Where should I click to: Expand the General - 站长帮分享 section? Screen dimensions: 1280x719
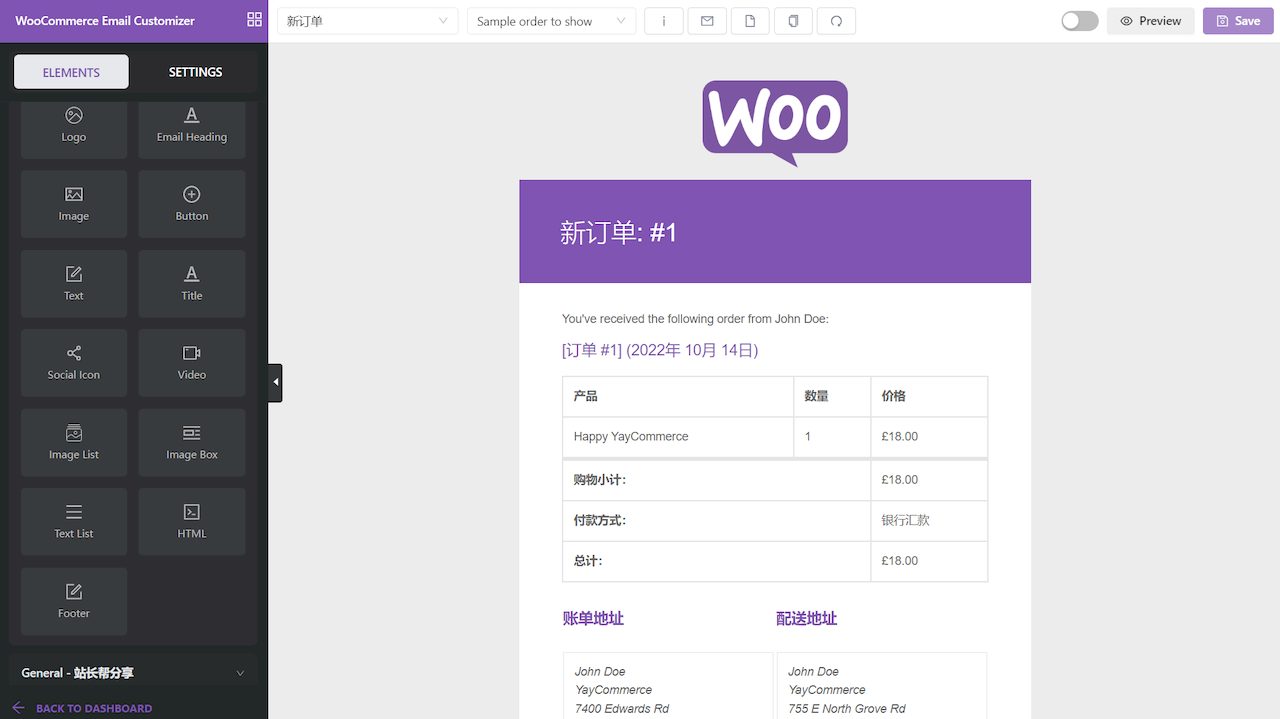(133, 673)
